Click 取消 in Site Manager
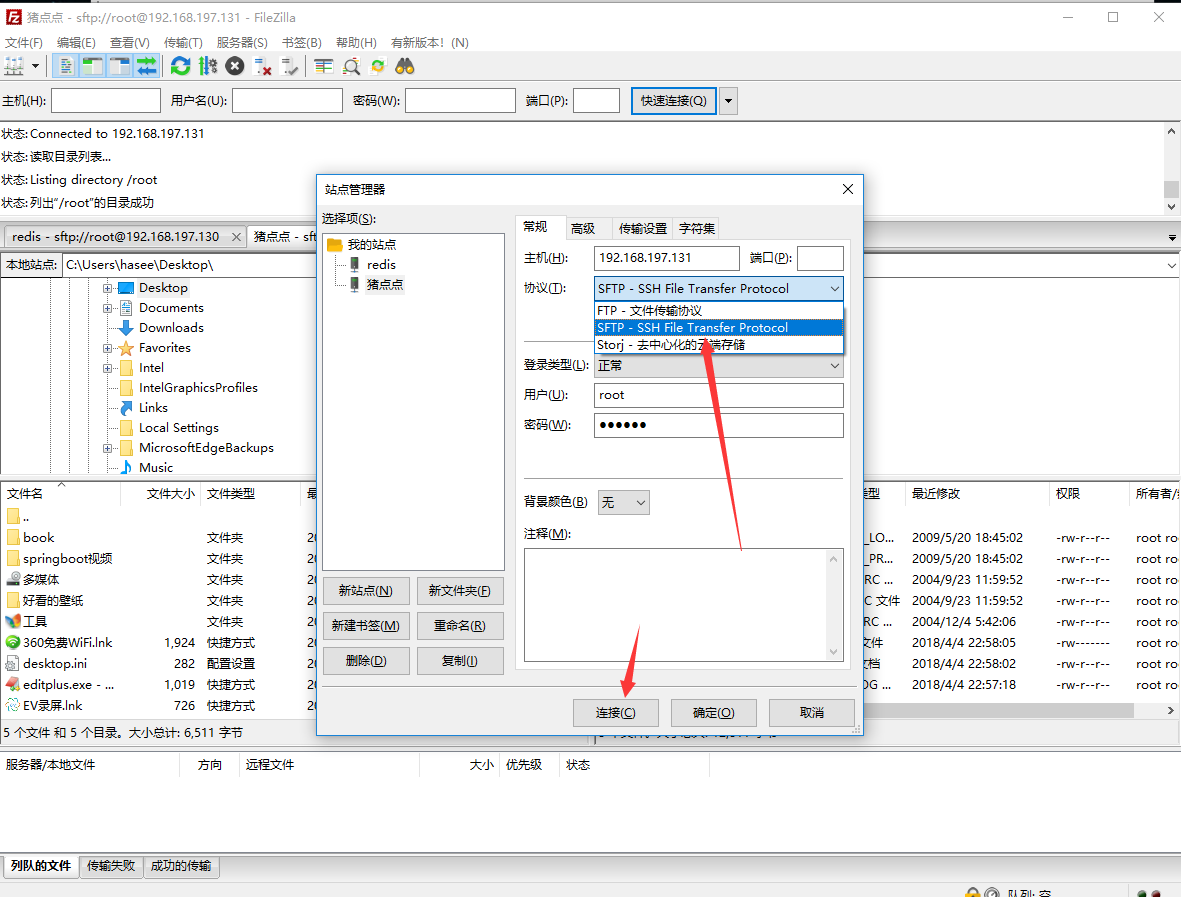Viewport: 1181px width, 897px height. (811, 712)
